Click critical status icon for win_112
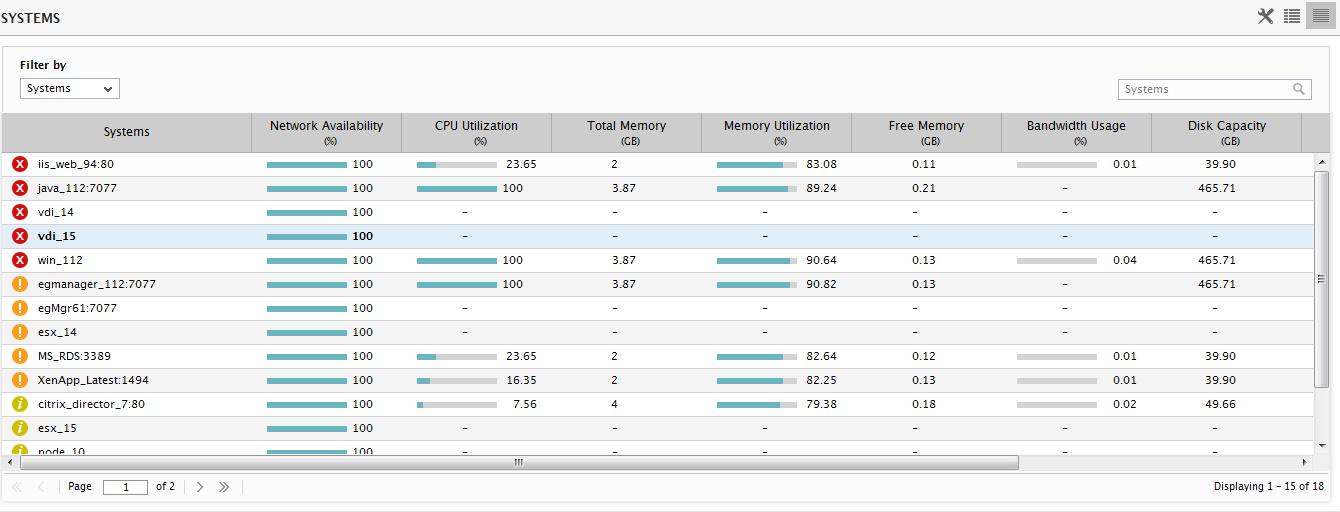This screenshot has height=512, width=1340. click(20, 260)
